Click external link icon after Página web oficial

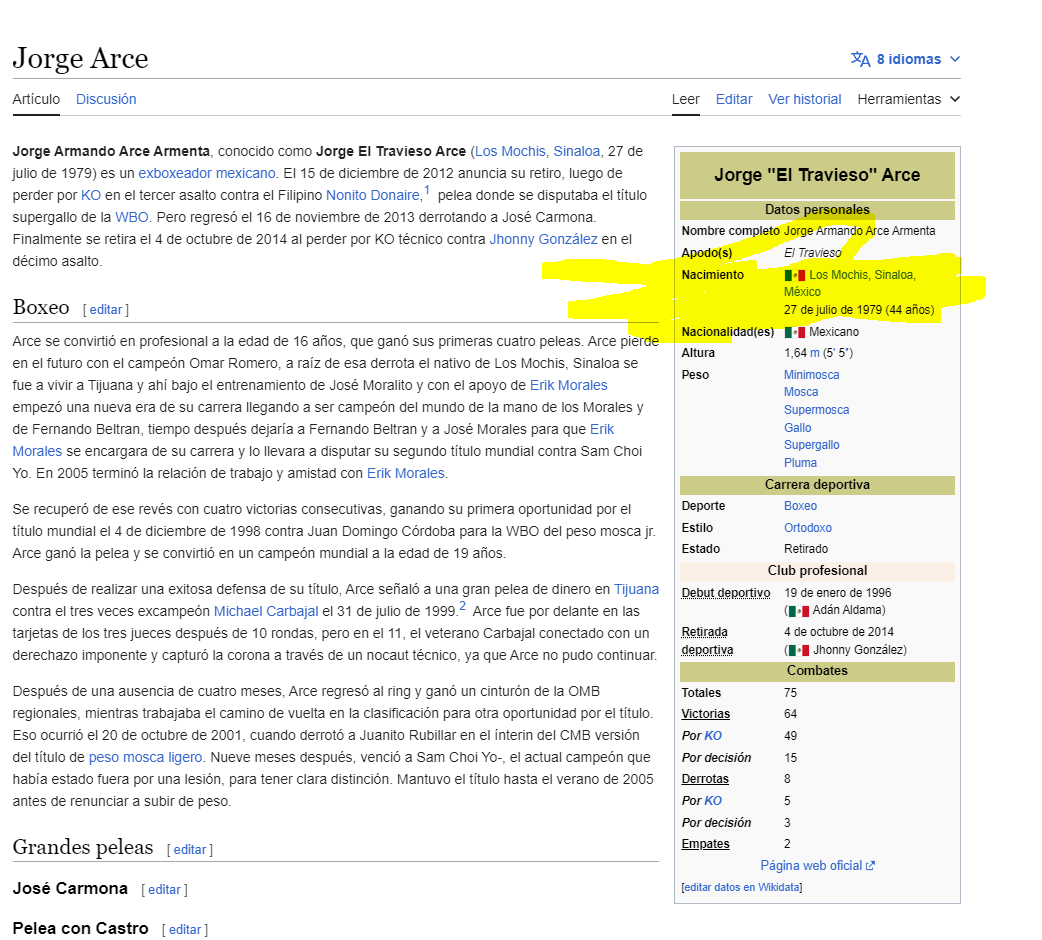pyautogui.click(x=871, y=866)
